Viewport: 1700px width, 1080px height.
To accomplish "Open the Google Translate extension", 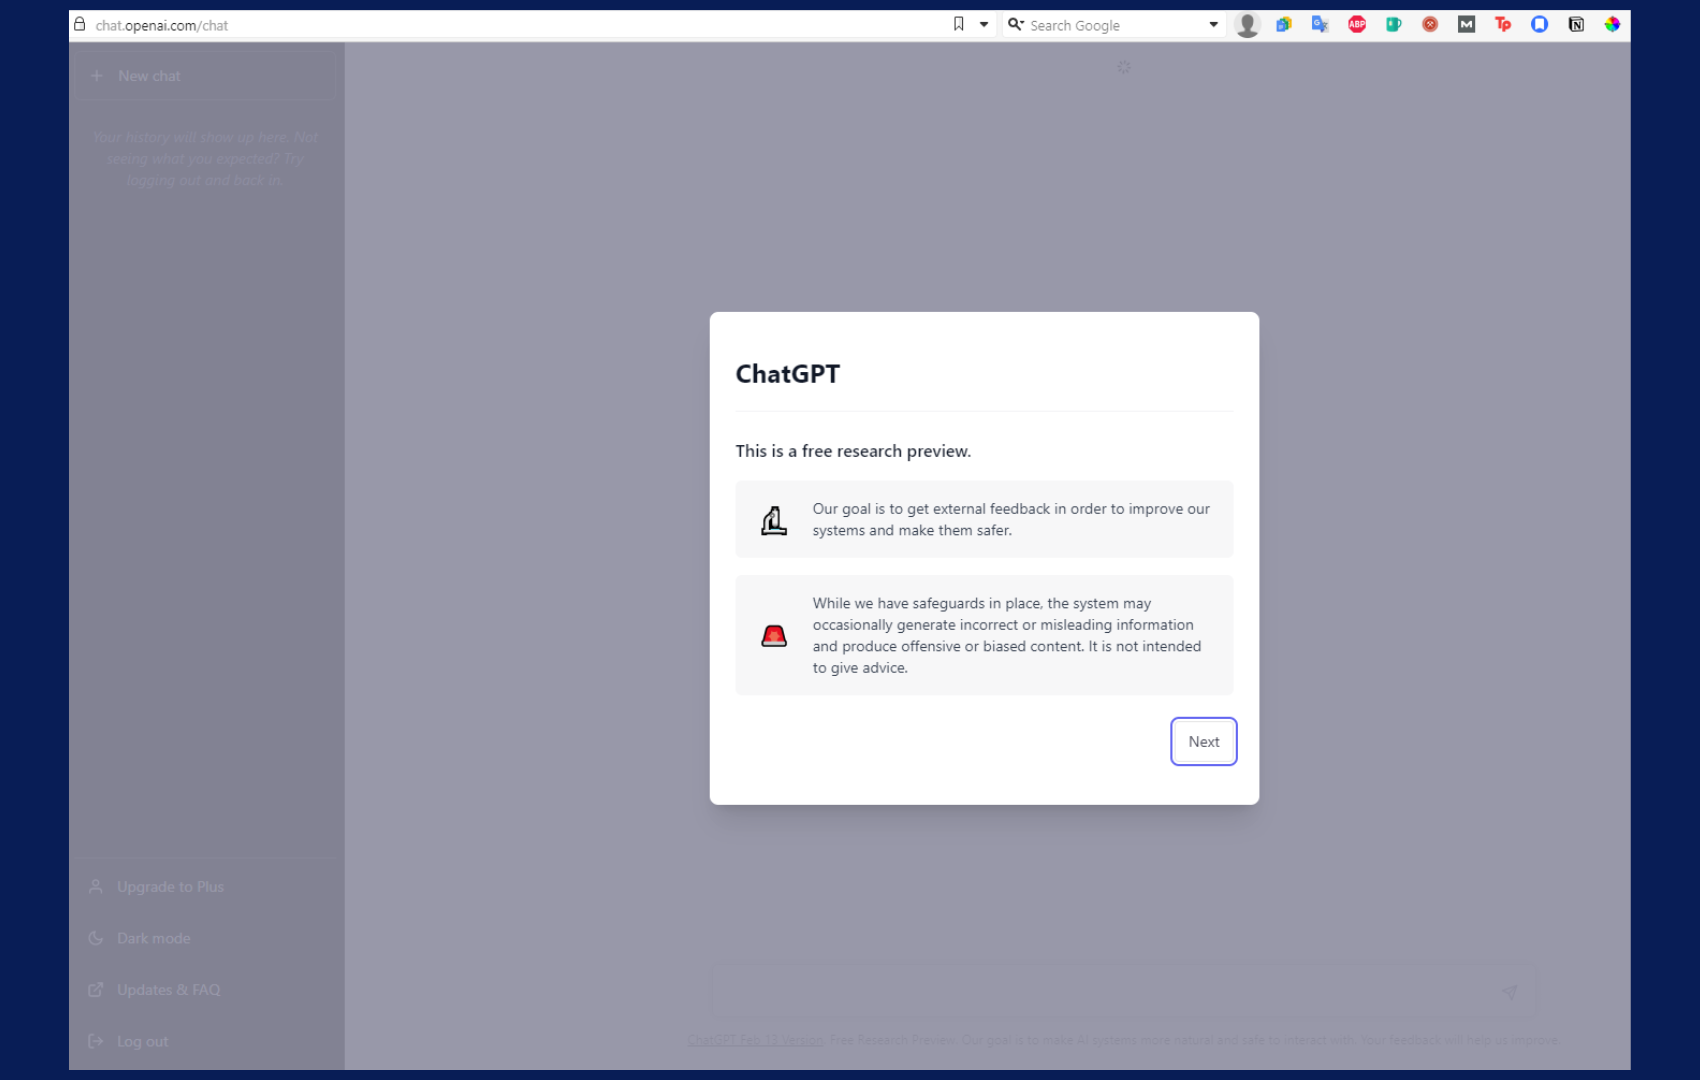I will [1320, 24].
